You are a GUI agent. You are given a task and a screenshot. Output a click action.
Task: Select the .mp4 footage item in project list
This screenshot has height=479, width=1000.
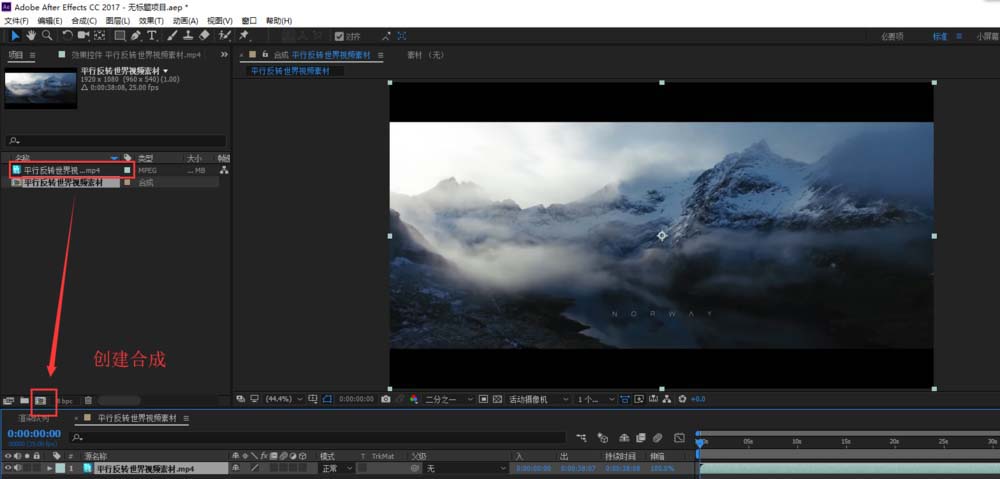62,170
